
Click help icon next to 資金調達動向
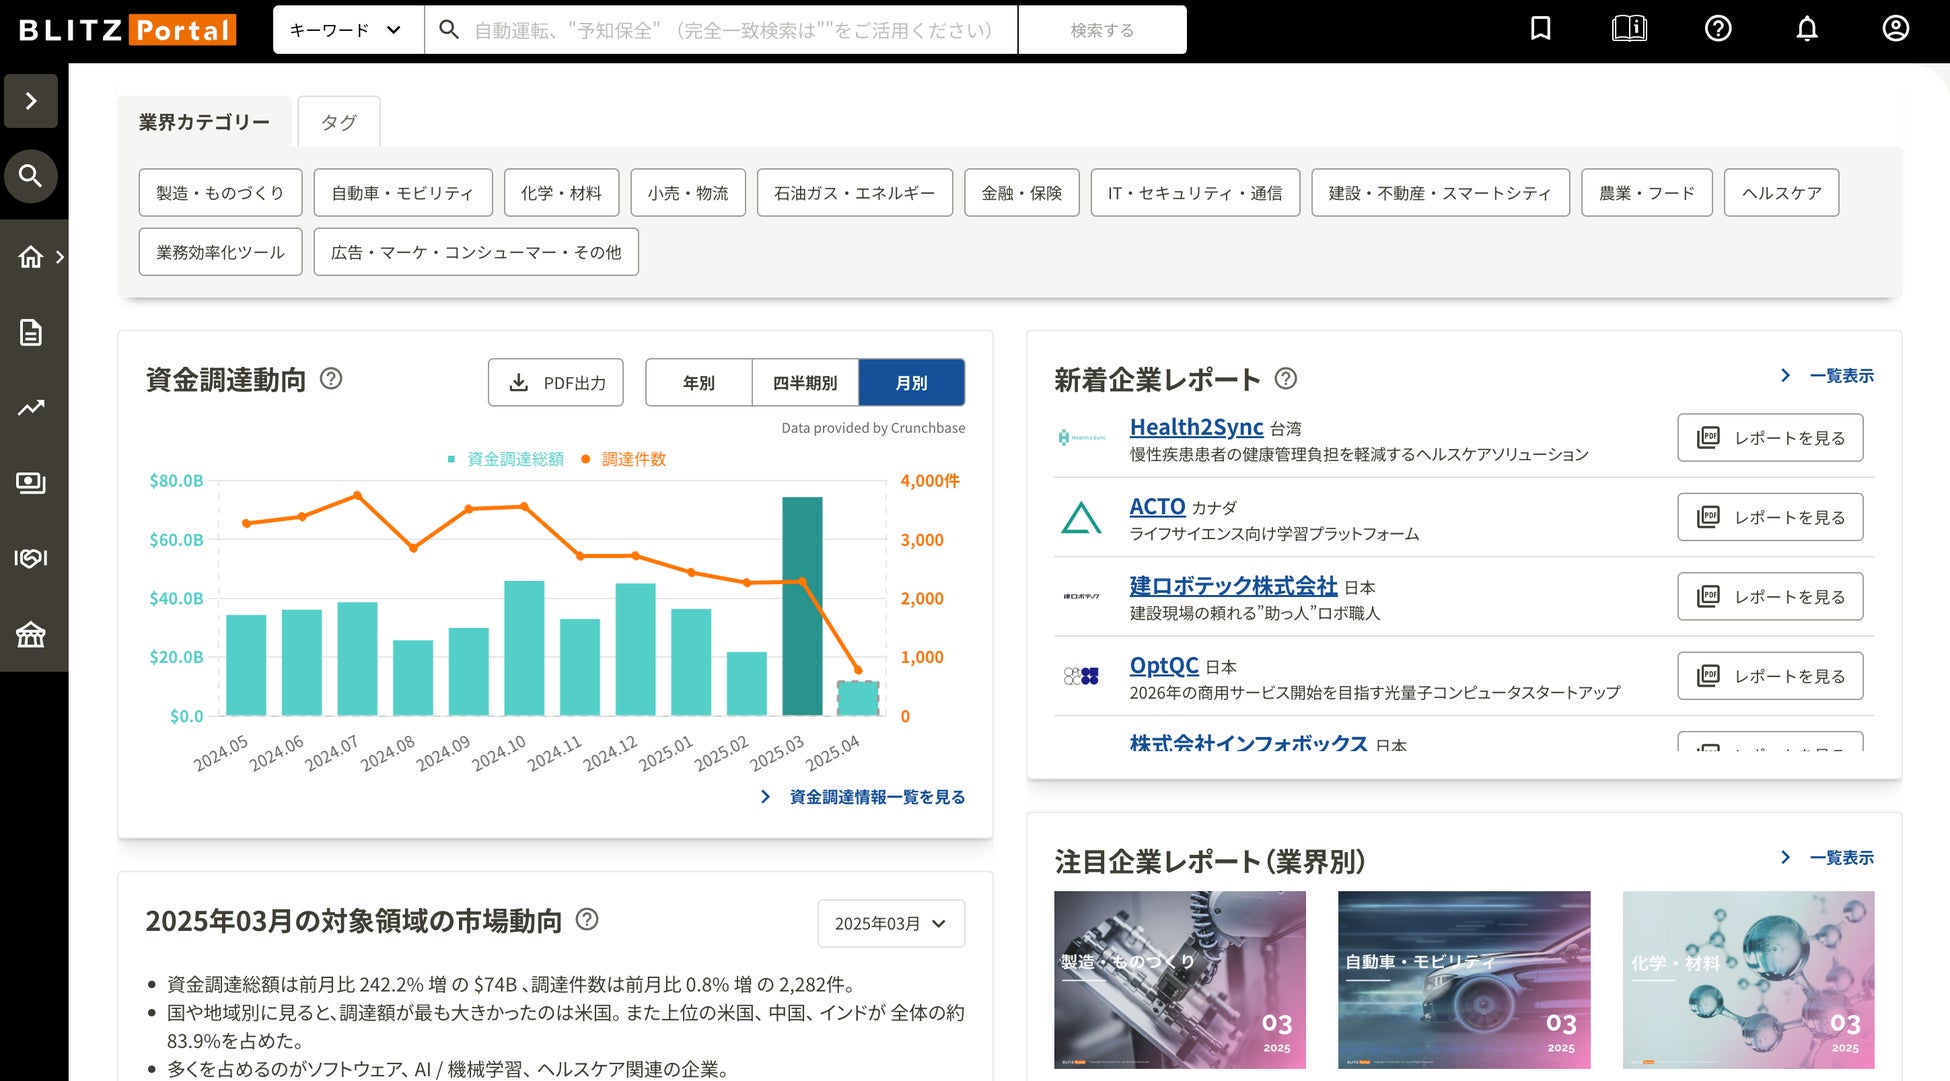(331, 379)
